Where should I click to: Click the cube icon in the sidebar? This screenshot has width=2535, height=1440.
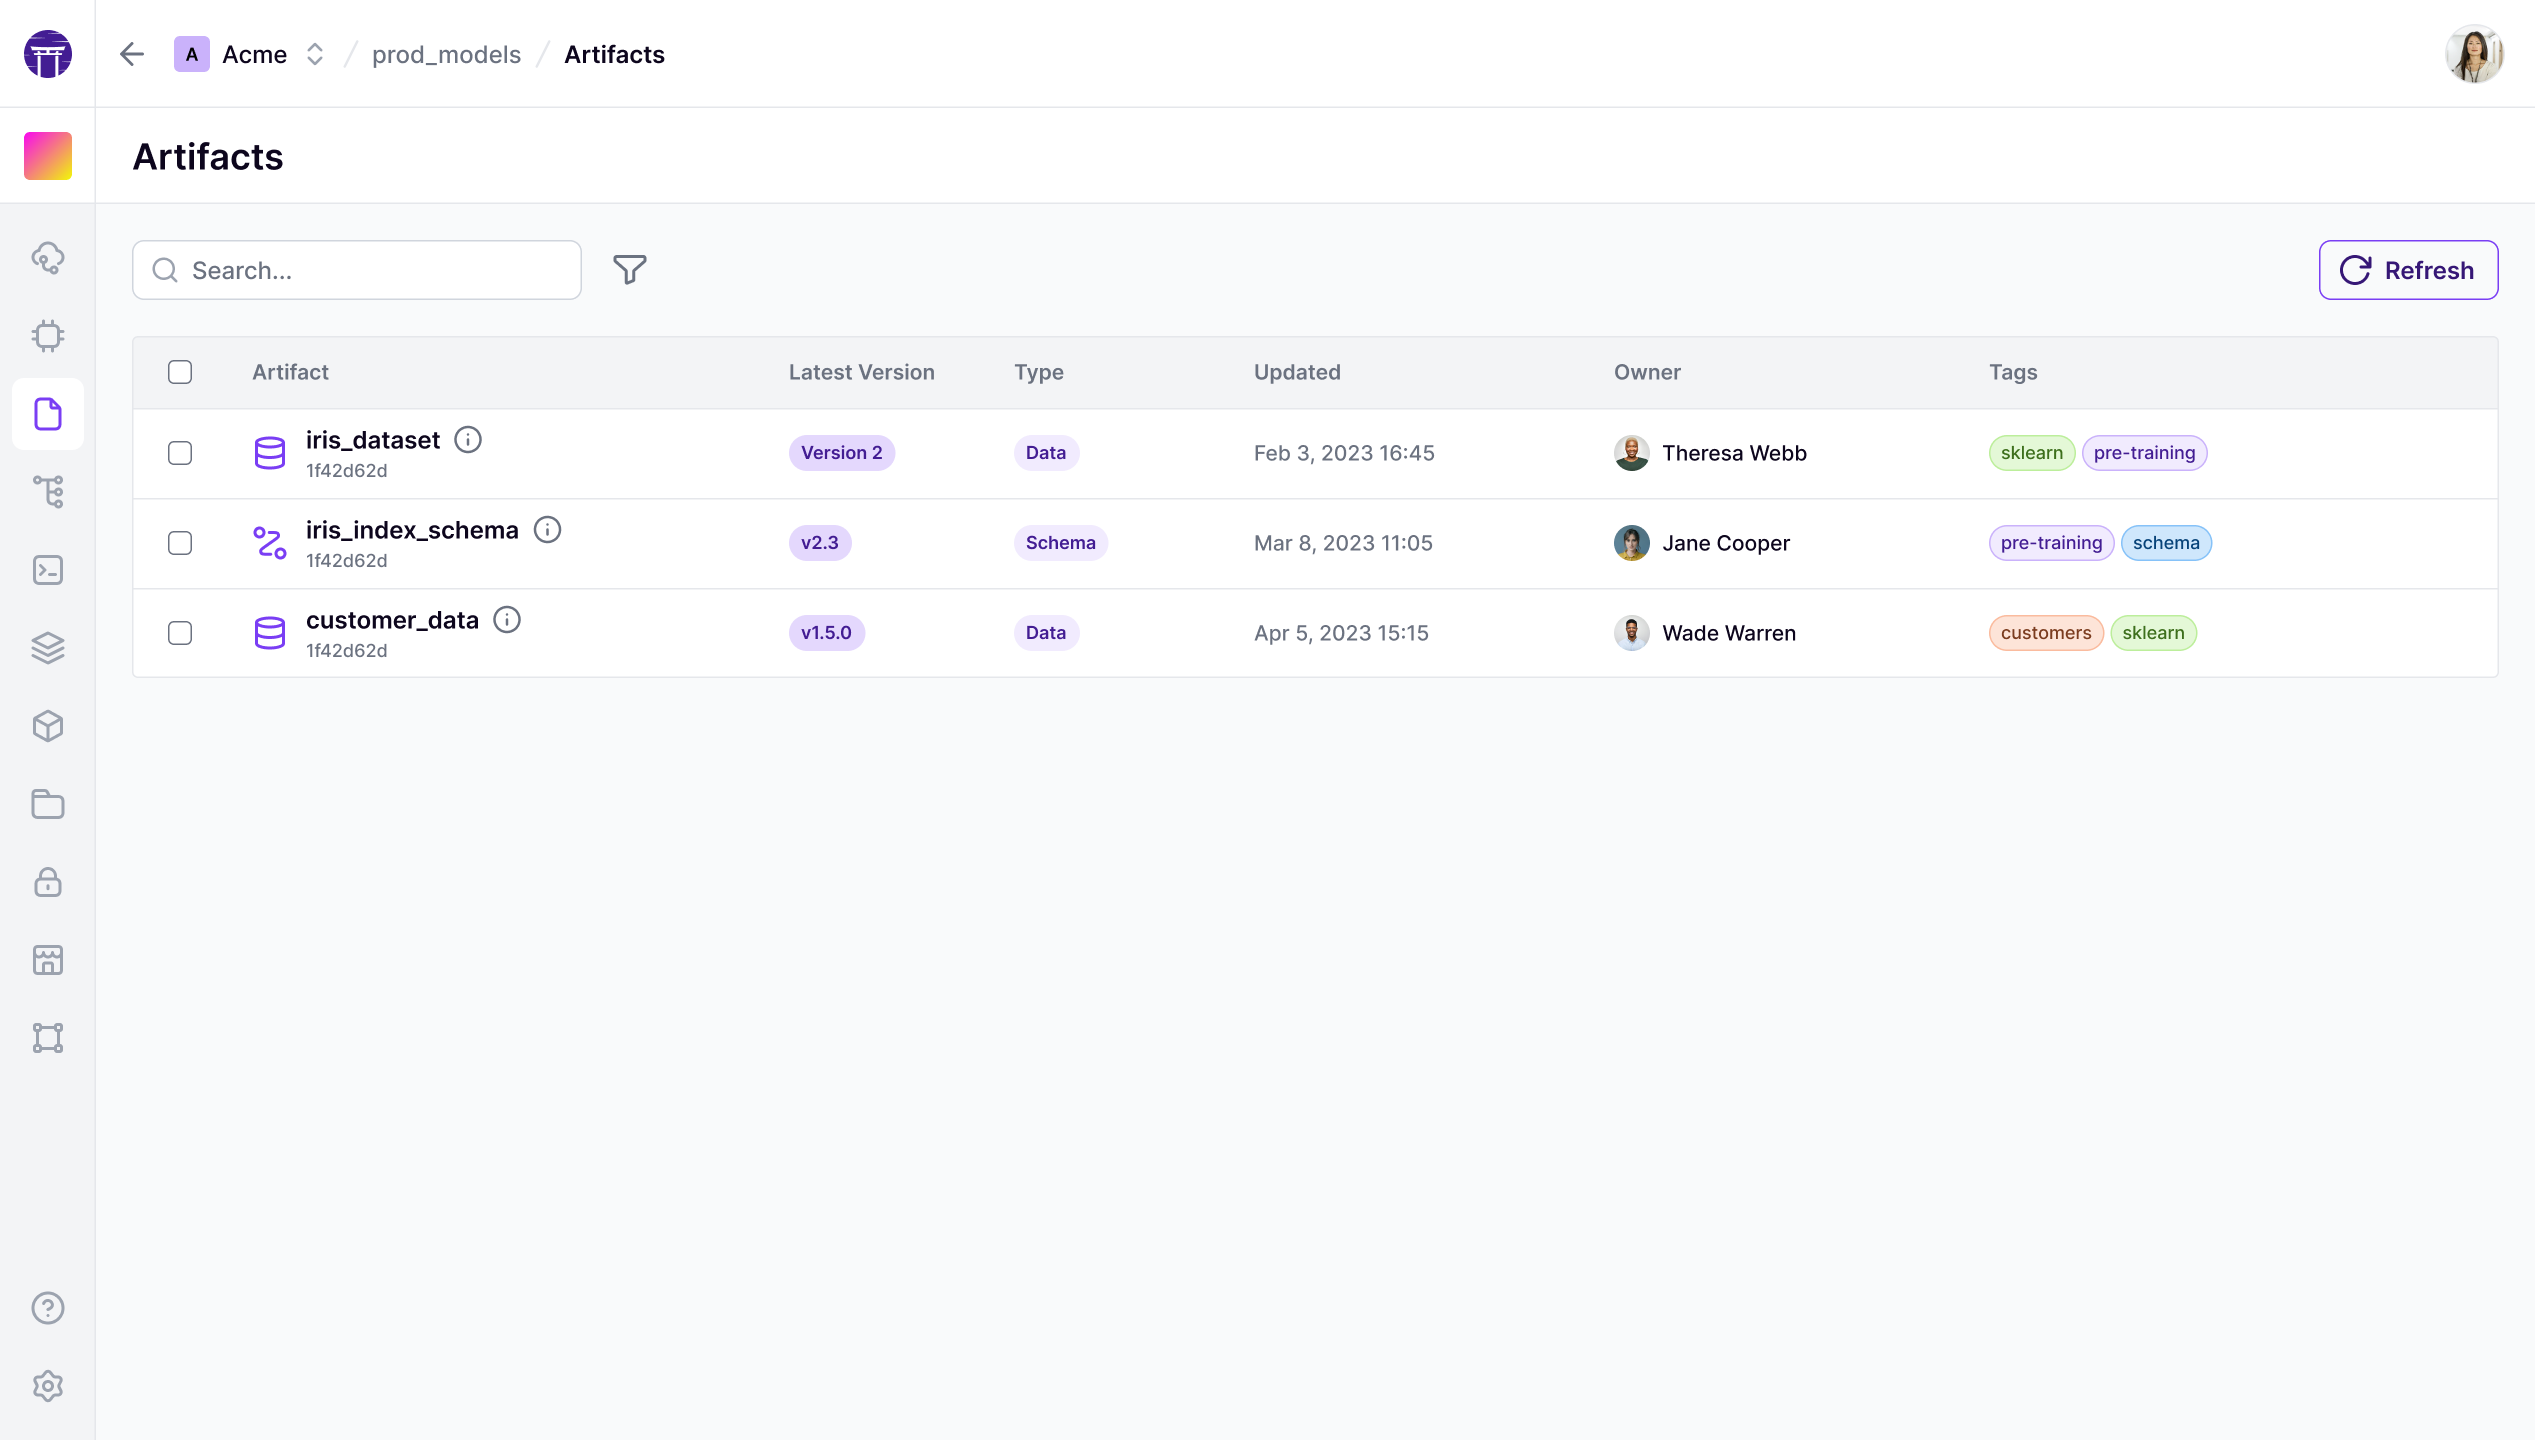[48, 726]
